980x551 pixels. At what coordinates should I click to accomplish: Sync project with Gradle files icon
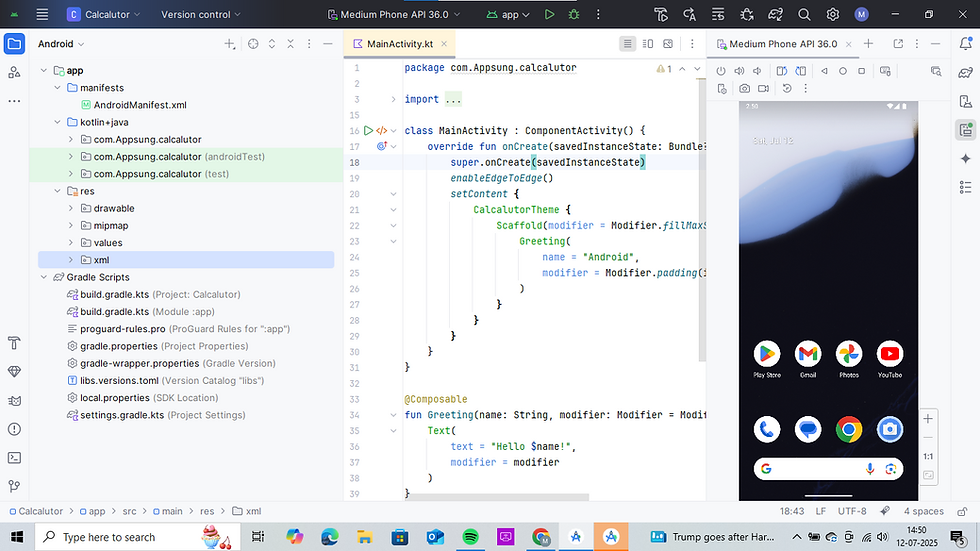(776, 14)
